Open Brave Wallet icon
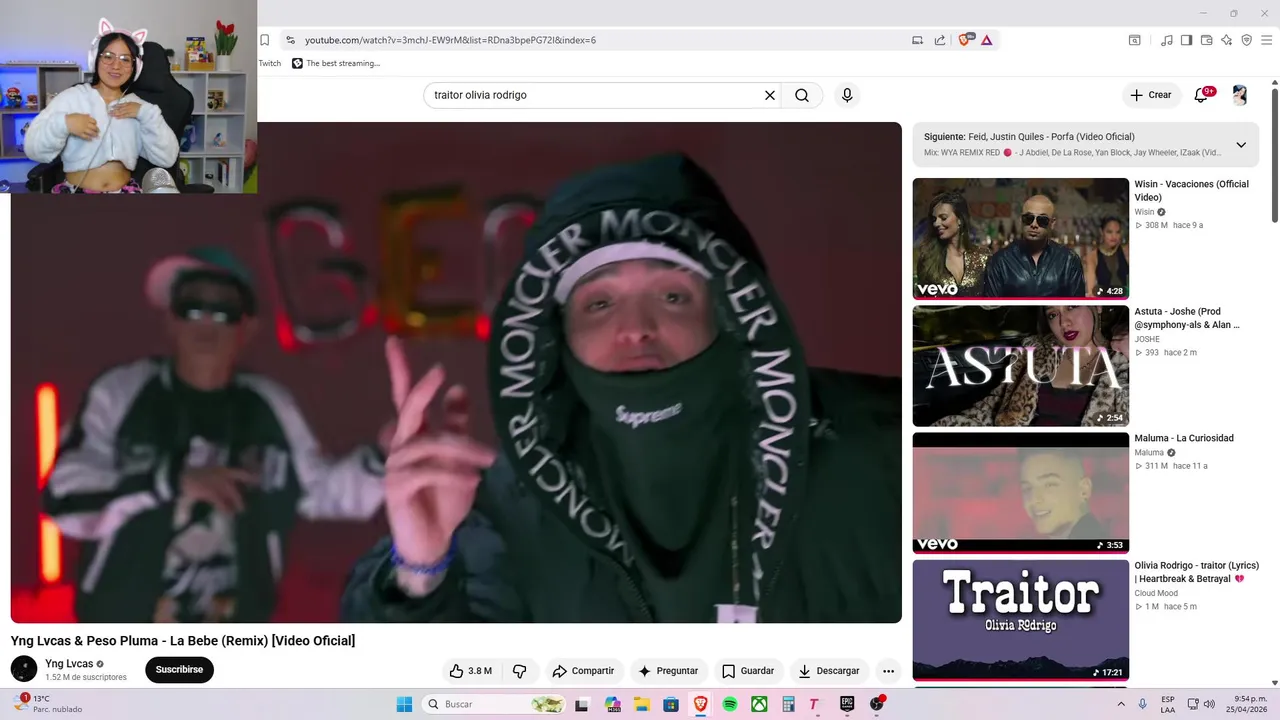The height and width of the screenshot is (720, 1280). point(1206,40)
